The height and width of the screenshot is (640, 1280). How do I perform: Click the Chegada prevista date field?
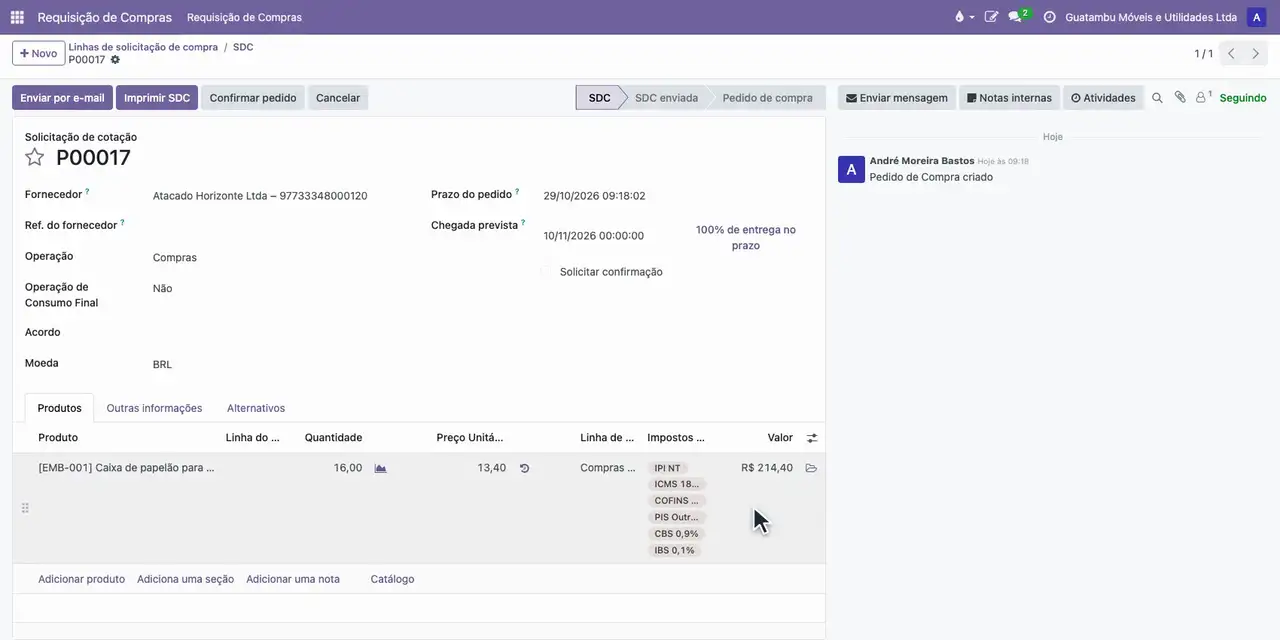coord(594,236)
